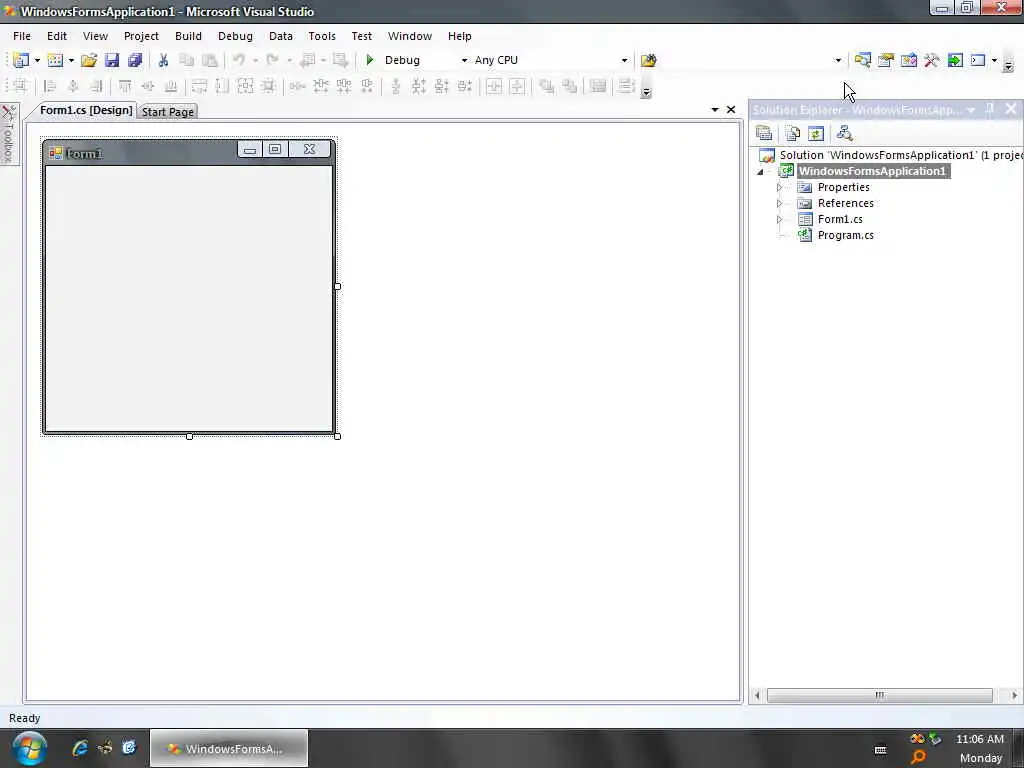Viewport: 1024px width, 768px height.
Task: Open Solution Explorer window position dropdown
Action: tap(971, 110)
